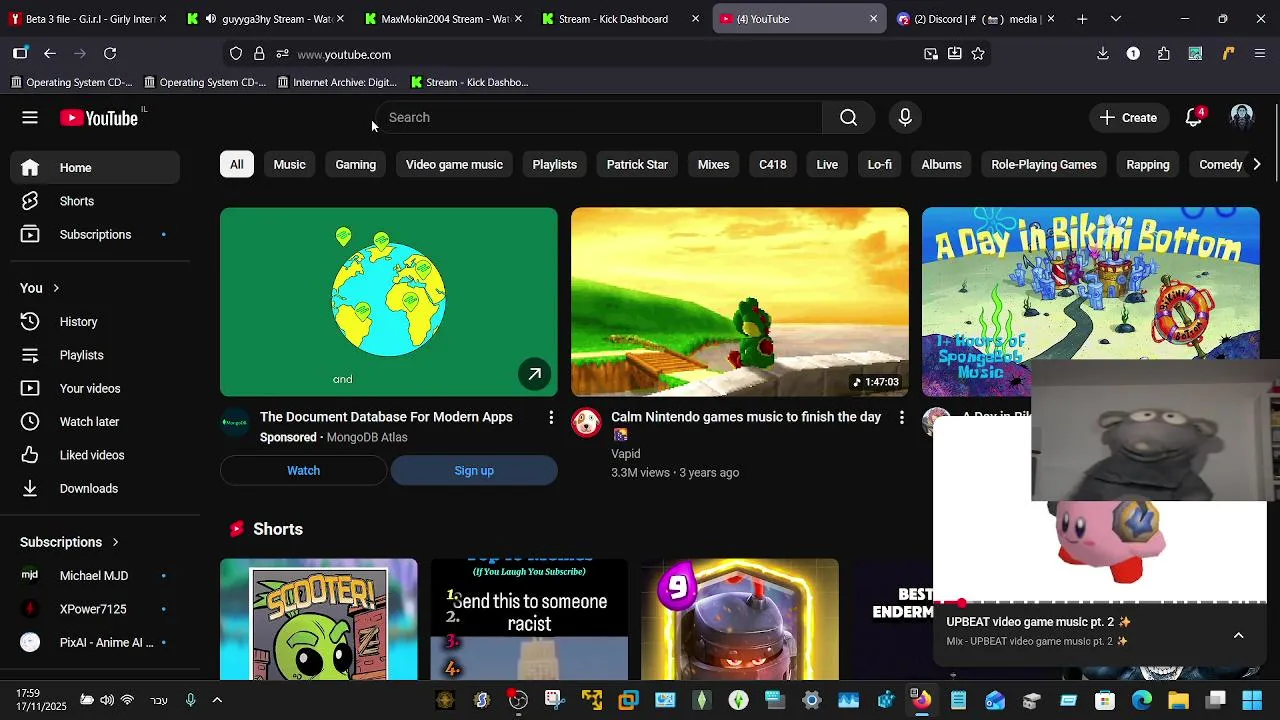
Task: Collapse the UPBEAT video game music miniplayer
Action: [x=1238, y=635]
